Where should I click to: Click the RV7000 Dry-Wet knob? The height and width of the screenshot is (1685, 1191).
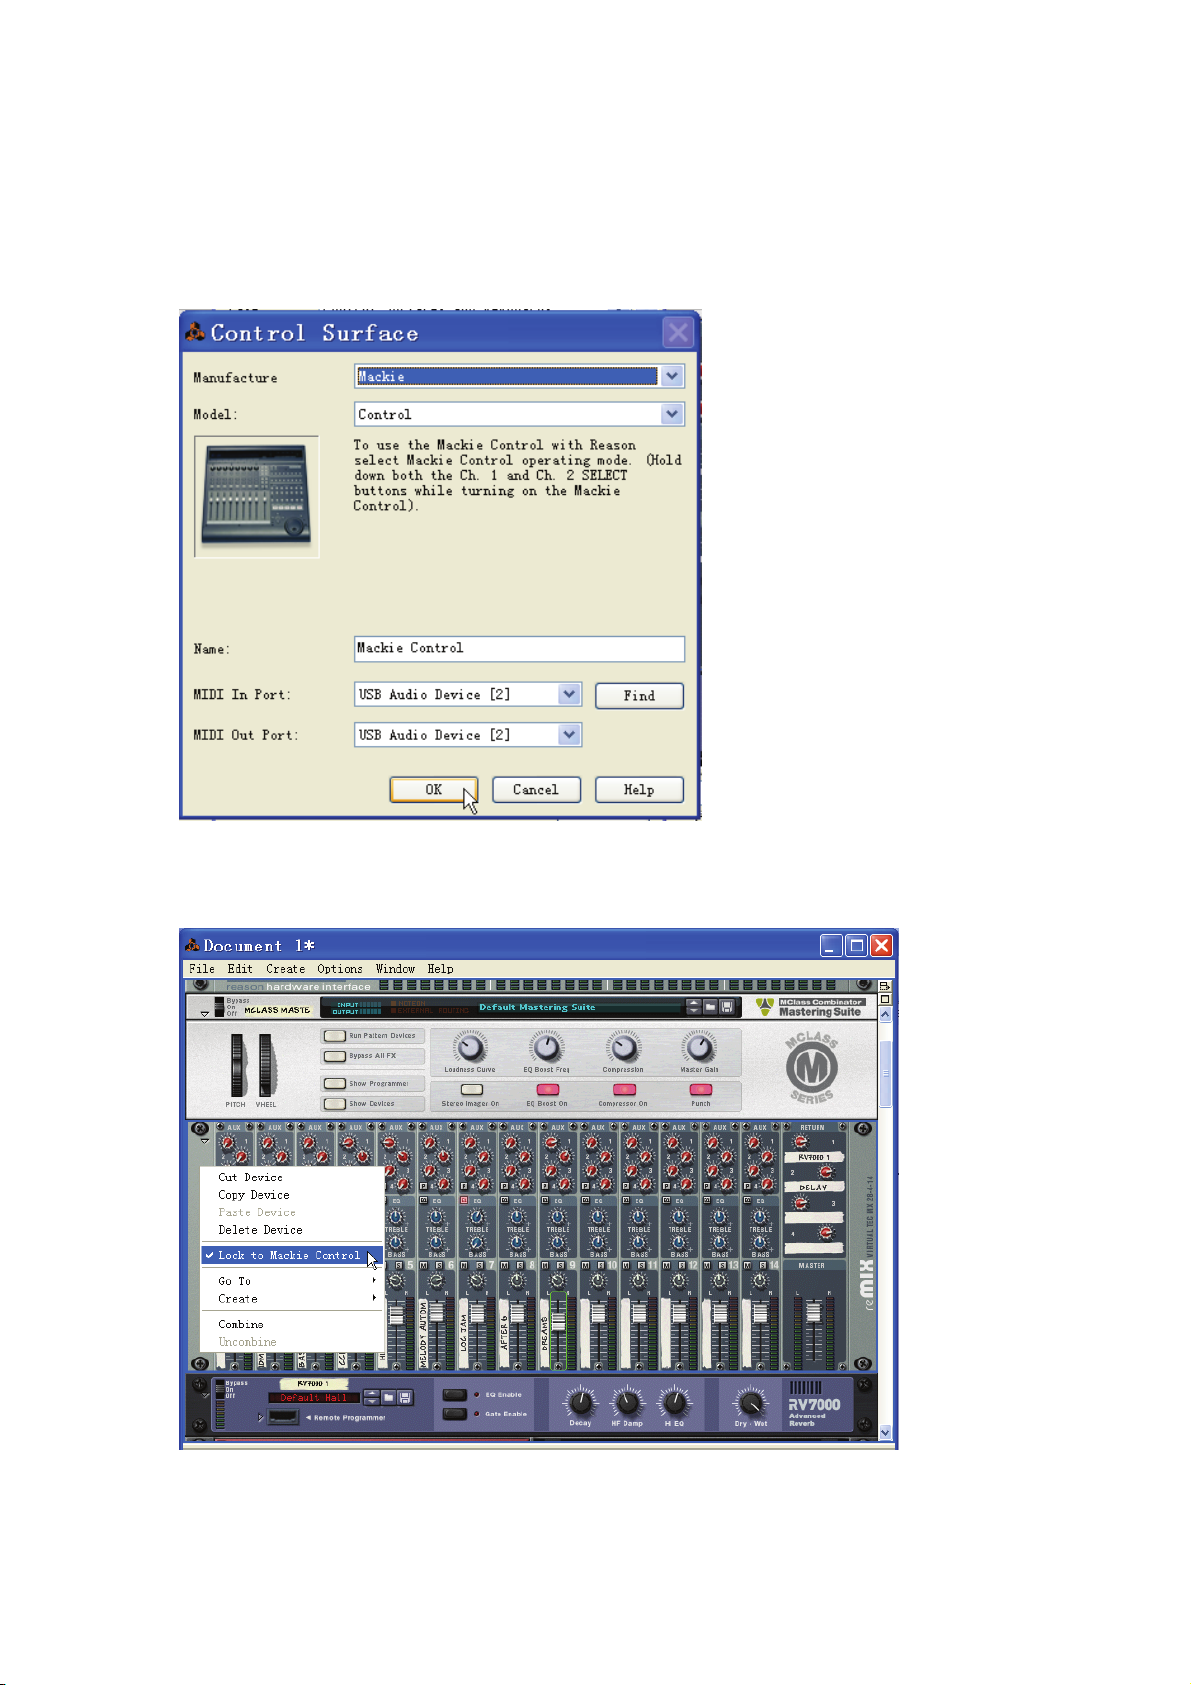[750, 1402]
